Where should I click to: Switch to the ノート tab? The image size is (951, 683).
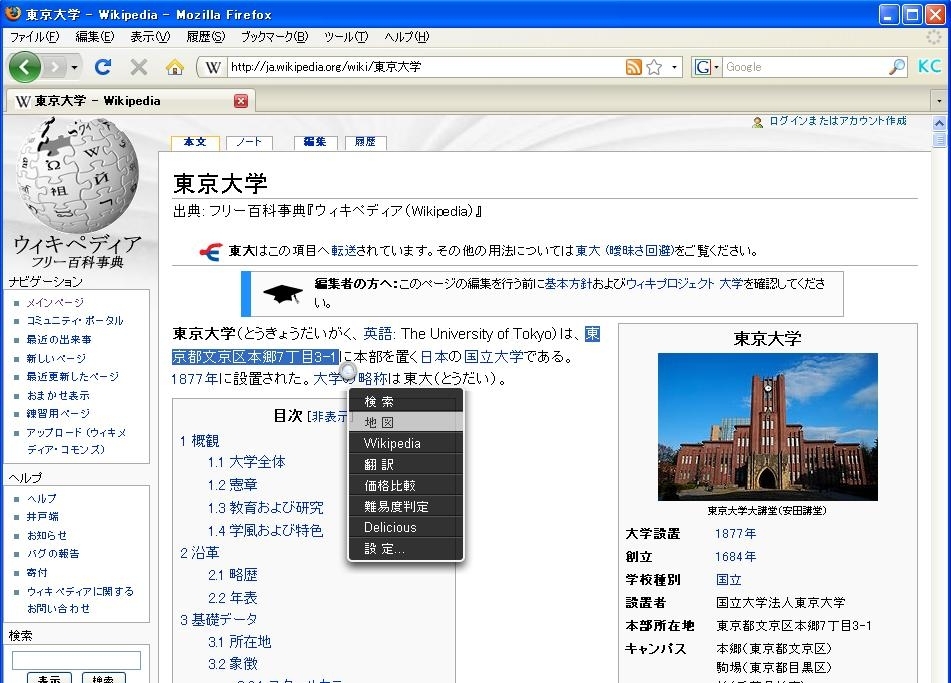coord(249,142)
